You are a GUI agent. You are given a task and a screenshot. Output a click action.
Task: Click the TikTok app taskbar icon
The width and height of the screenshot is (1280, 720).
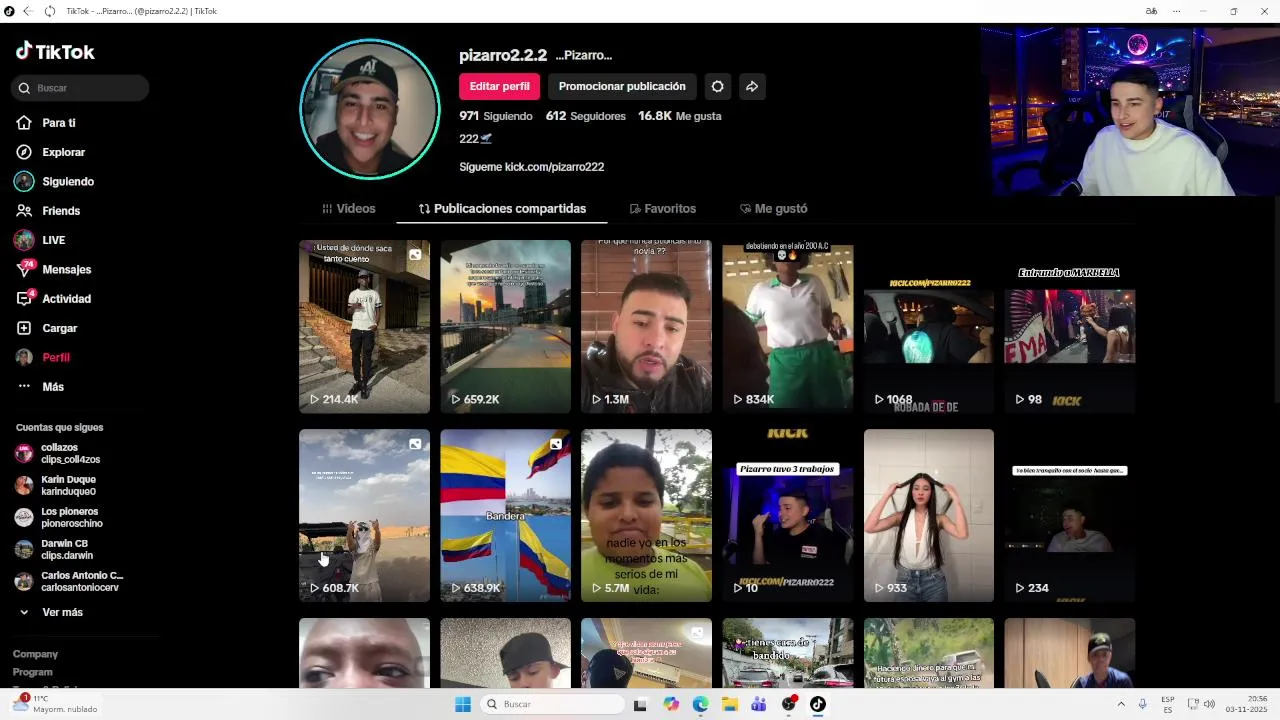coord(818,704)
